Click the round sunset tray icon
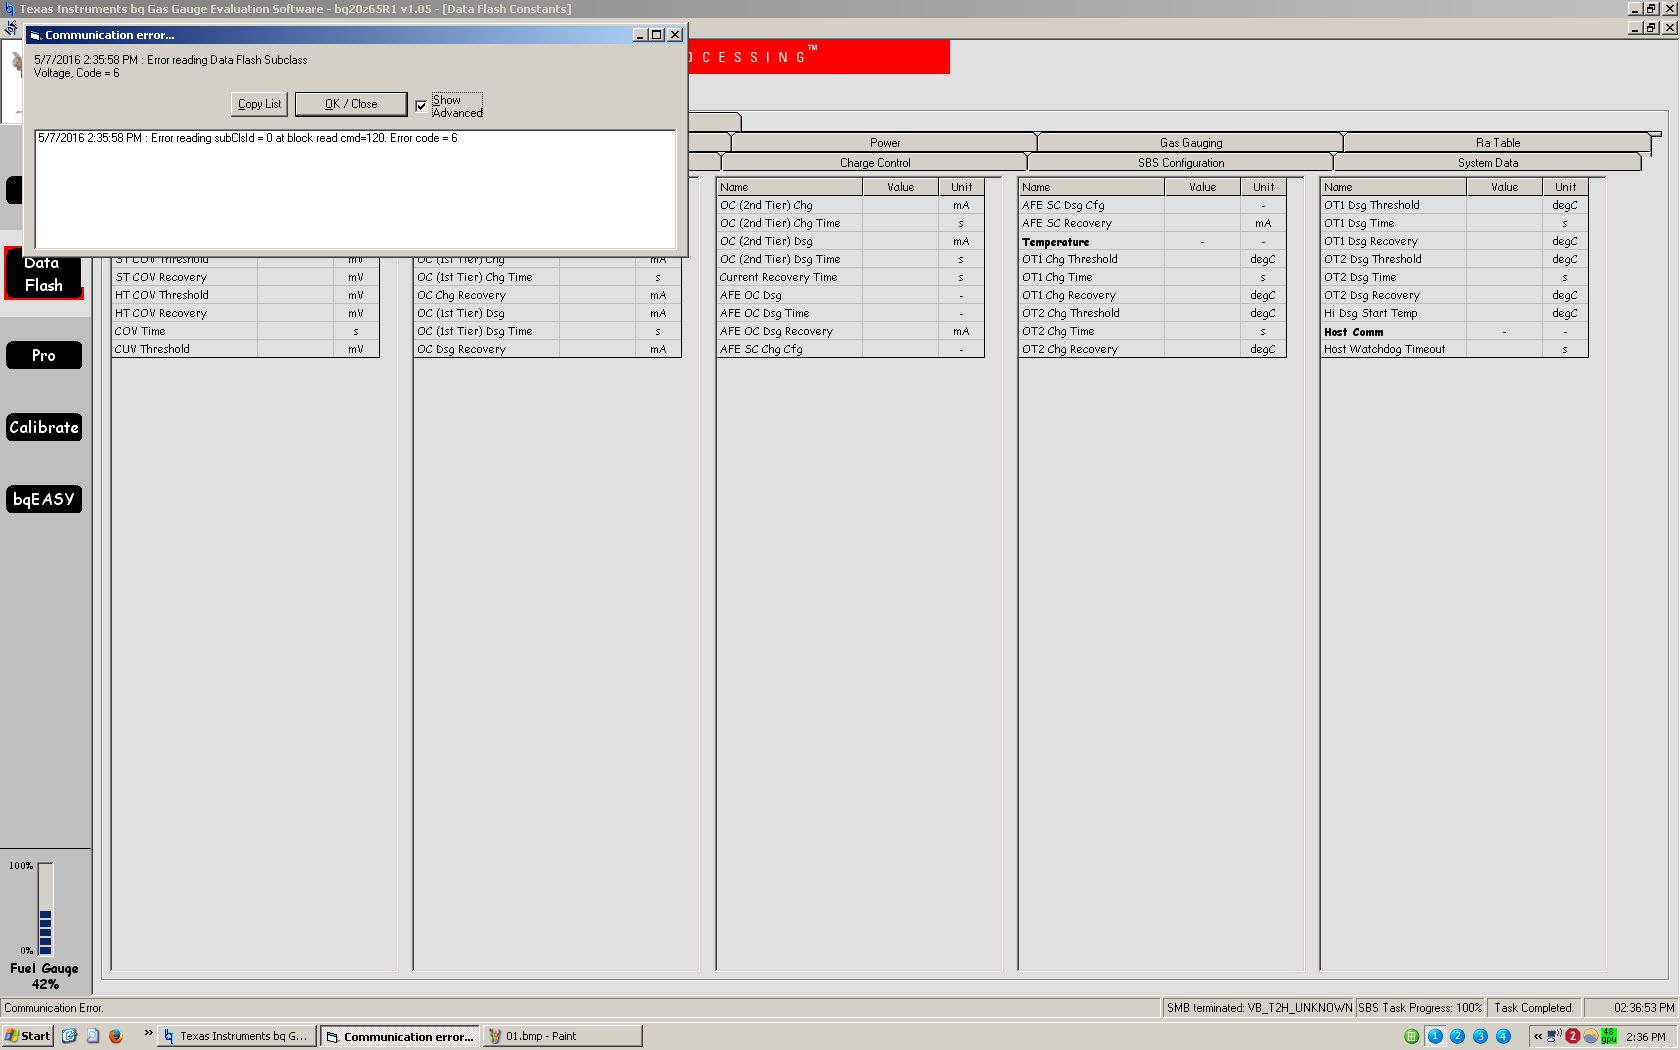The image size is (1680, 1050). click(x=1590, y=1036)
